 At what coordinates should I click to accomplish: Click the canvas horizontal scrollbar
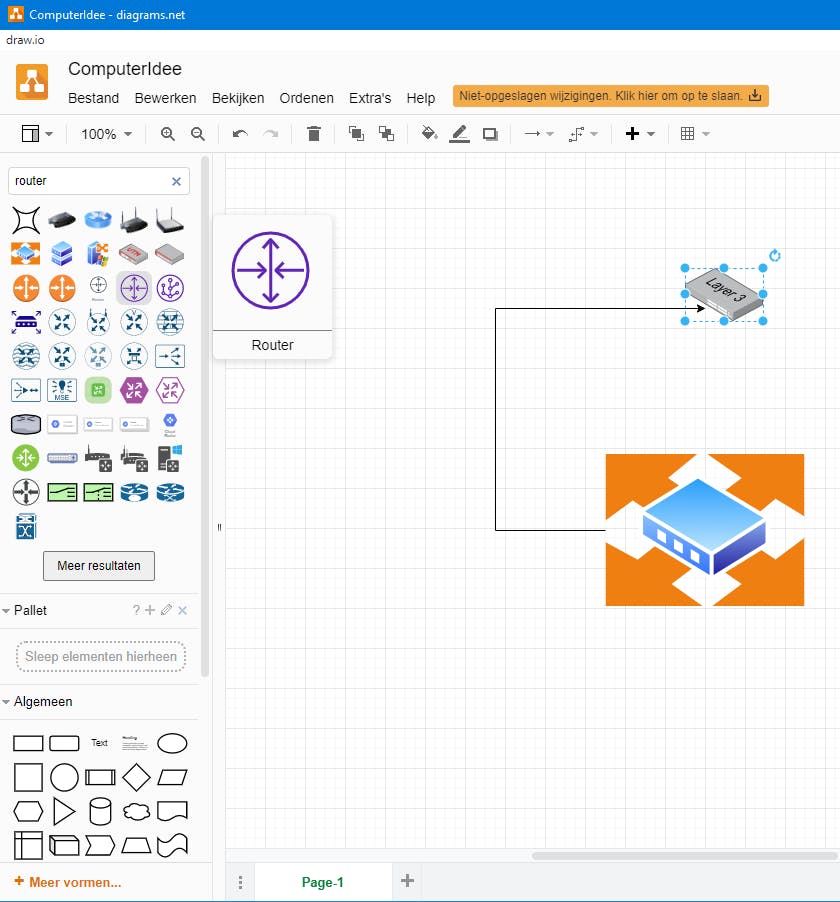coord(684,856)
